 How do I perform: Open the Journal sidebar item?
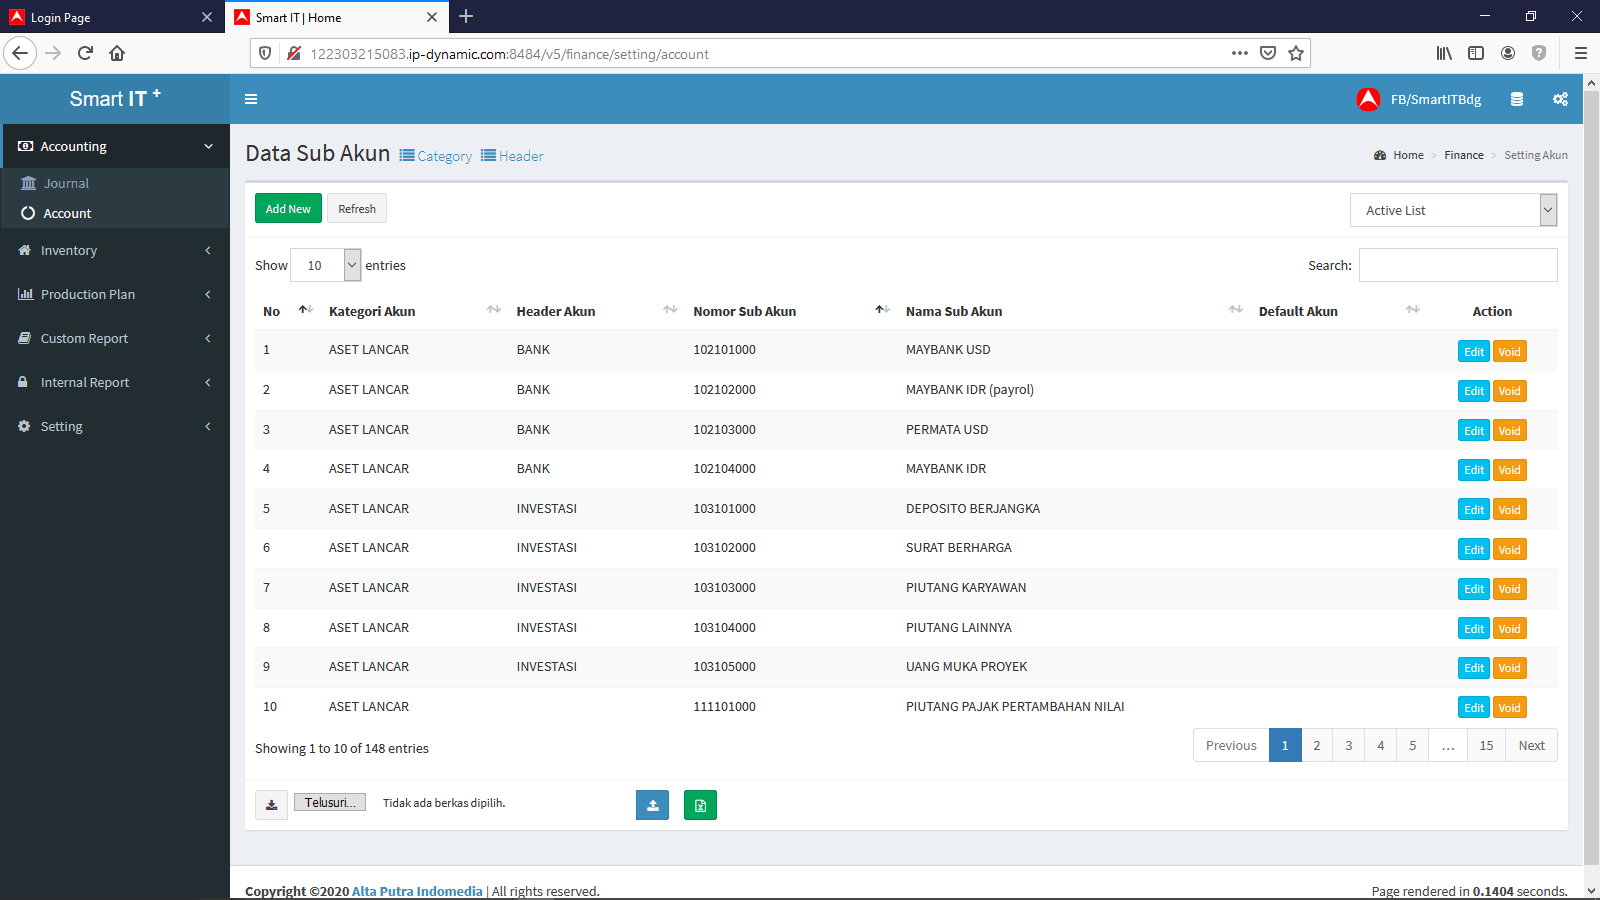(66, 184)
